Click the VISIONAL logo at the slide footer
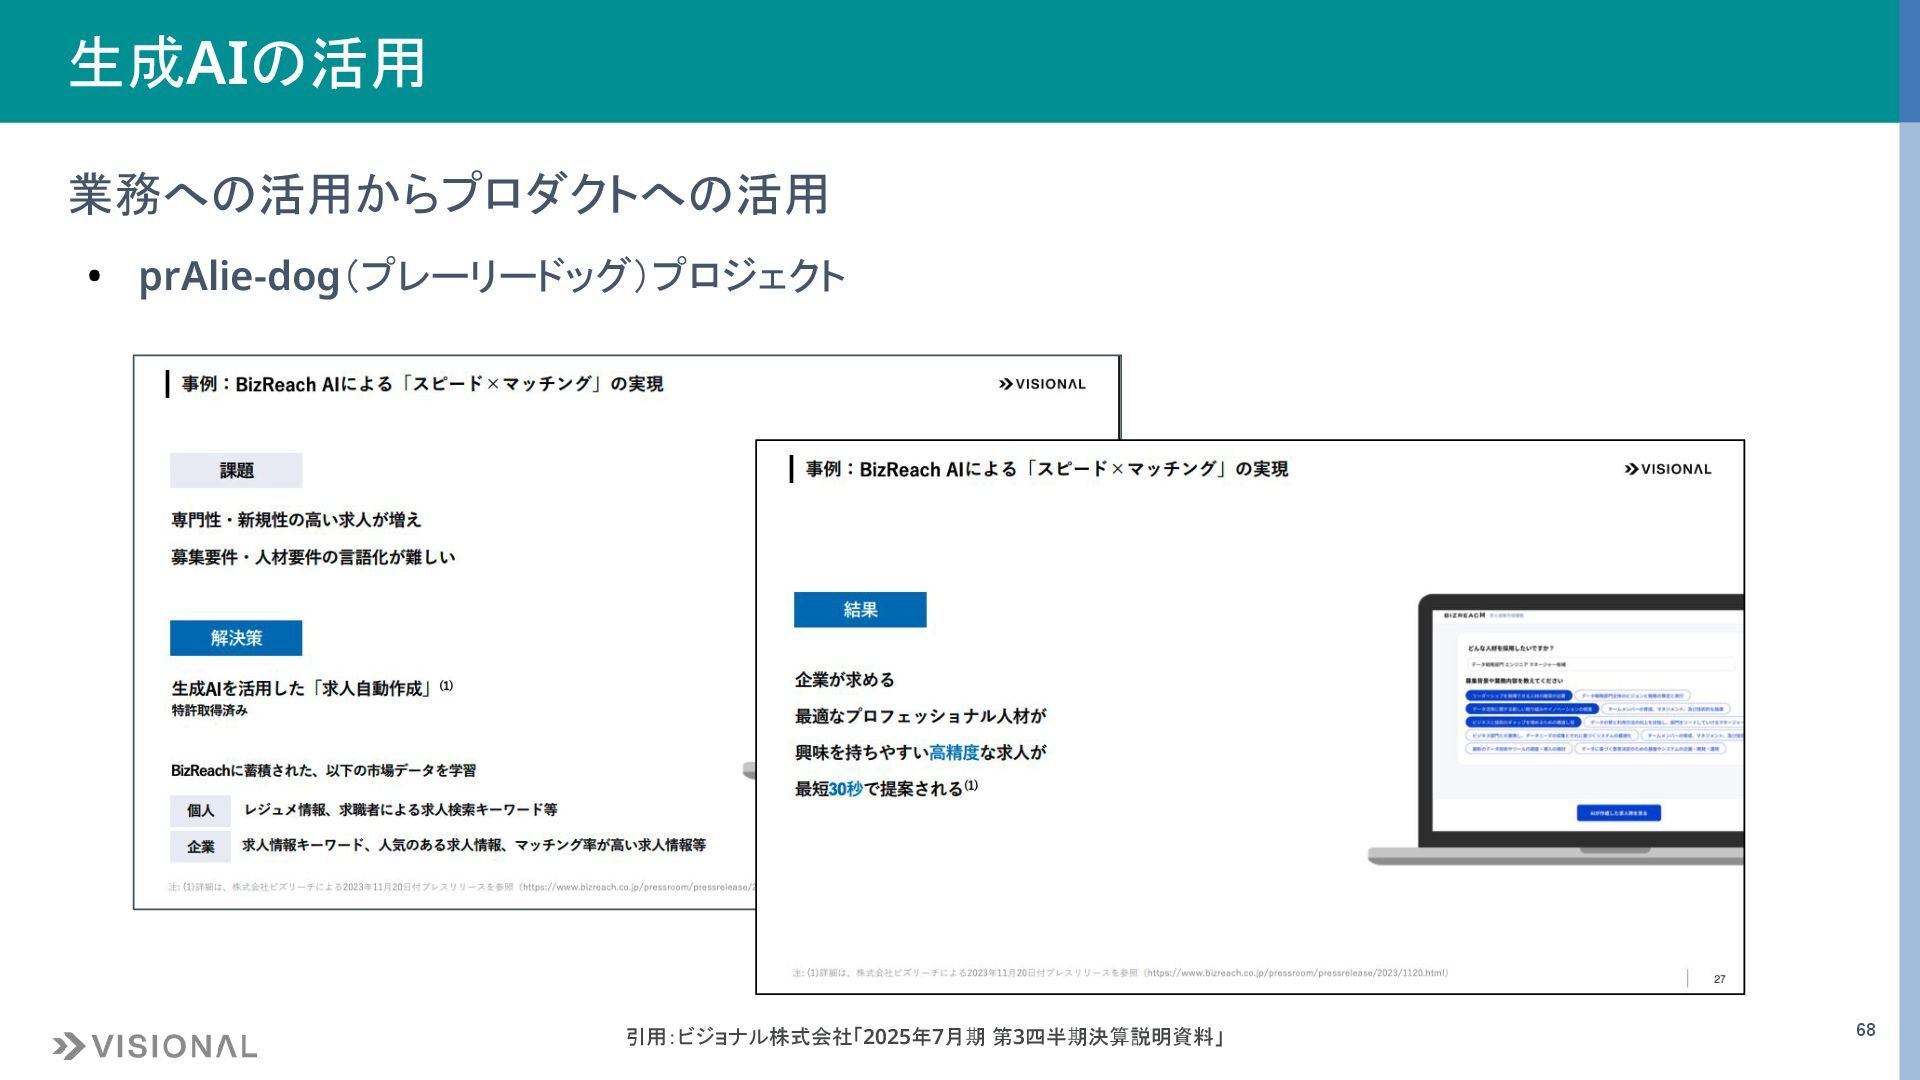The height and width of the screenshot is (1080, 1920). click(155, 1046)
